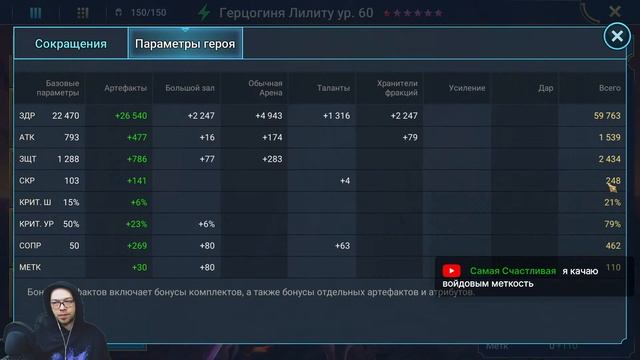Click the artifacts resistance bonus +269
The height and width of the screenshot is (360, 640).
pyautogui.click(x=137, y=246)
